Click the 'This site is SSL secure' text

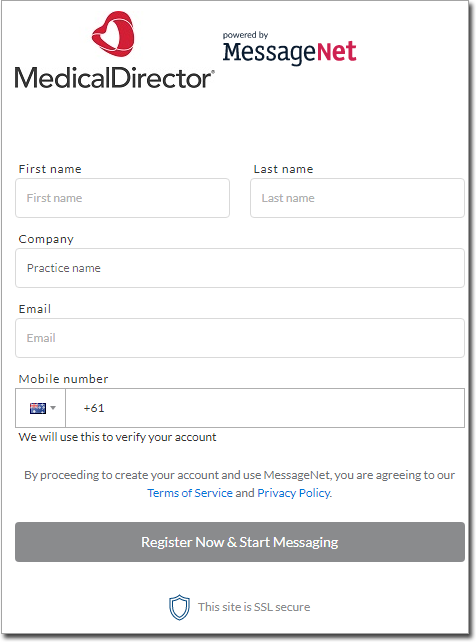[254, 607]
